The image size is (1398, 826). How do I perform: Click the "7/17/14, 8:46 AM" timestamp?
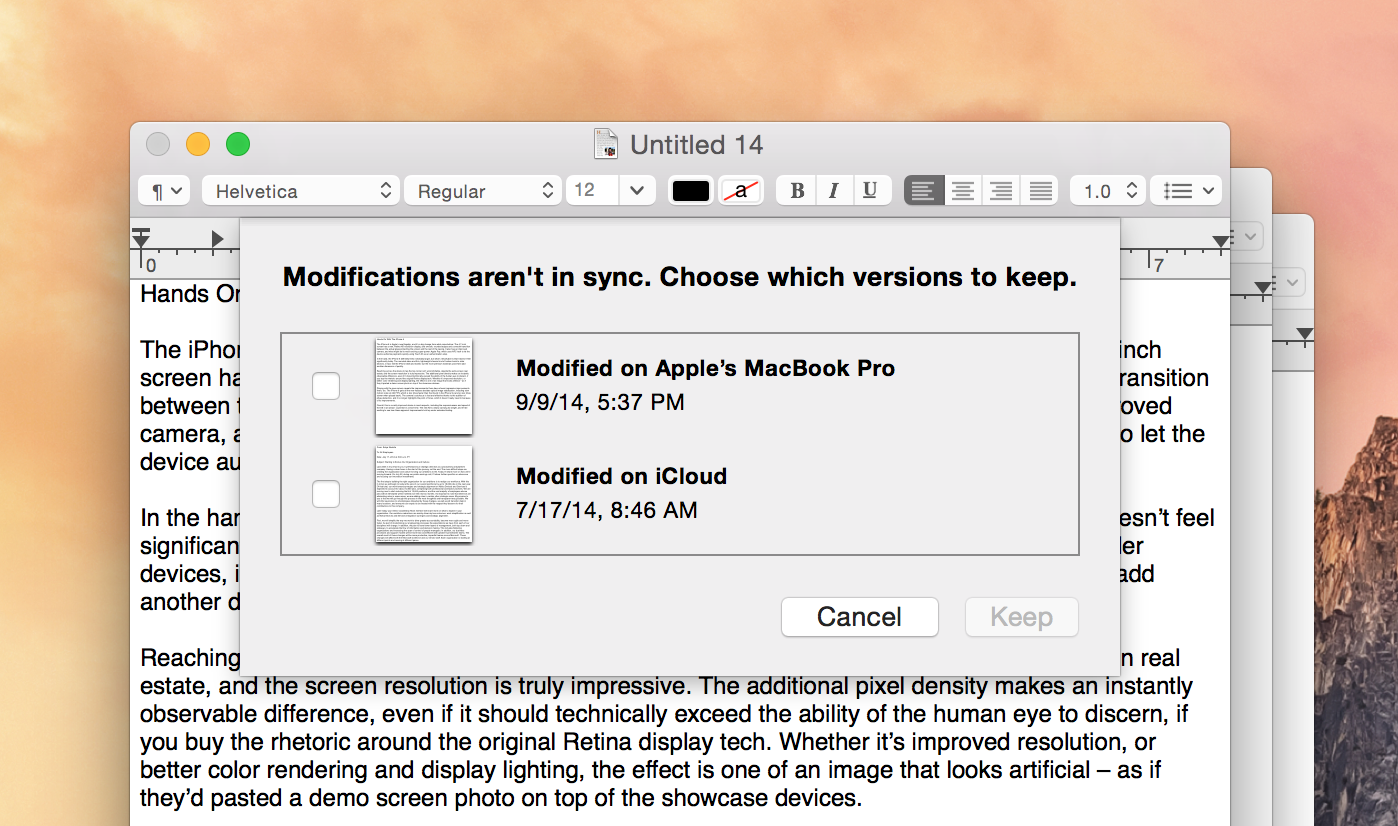click(x=606, y=510)
